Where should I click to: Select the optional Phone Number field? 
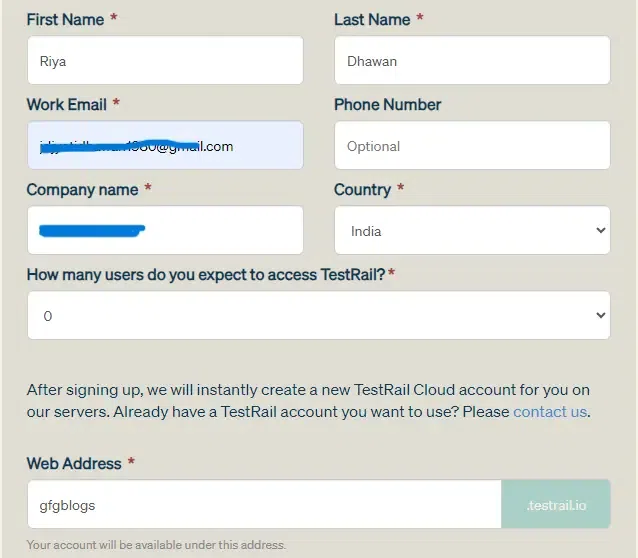pos(471,146)
